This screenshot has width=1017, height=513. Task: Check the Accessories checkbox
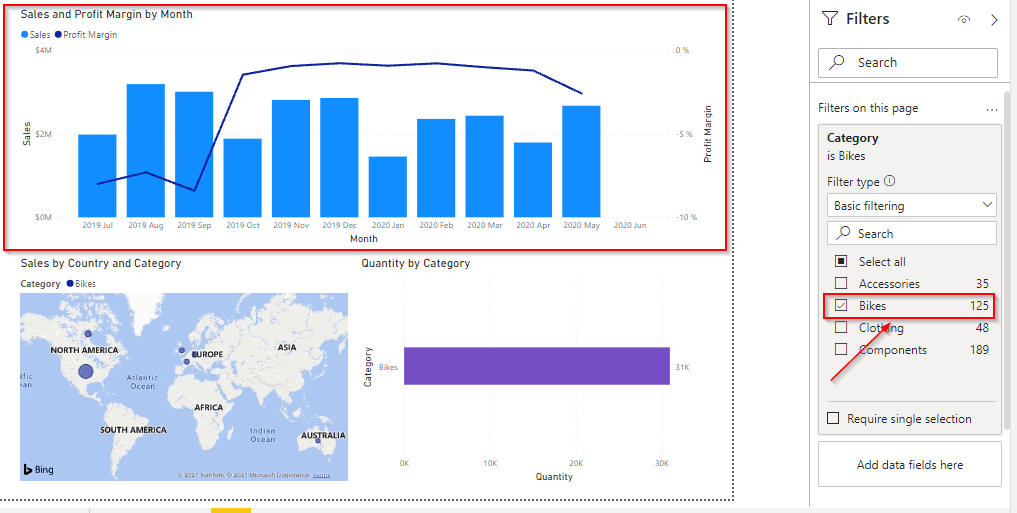tap(841, 284)
